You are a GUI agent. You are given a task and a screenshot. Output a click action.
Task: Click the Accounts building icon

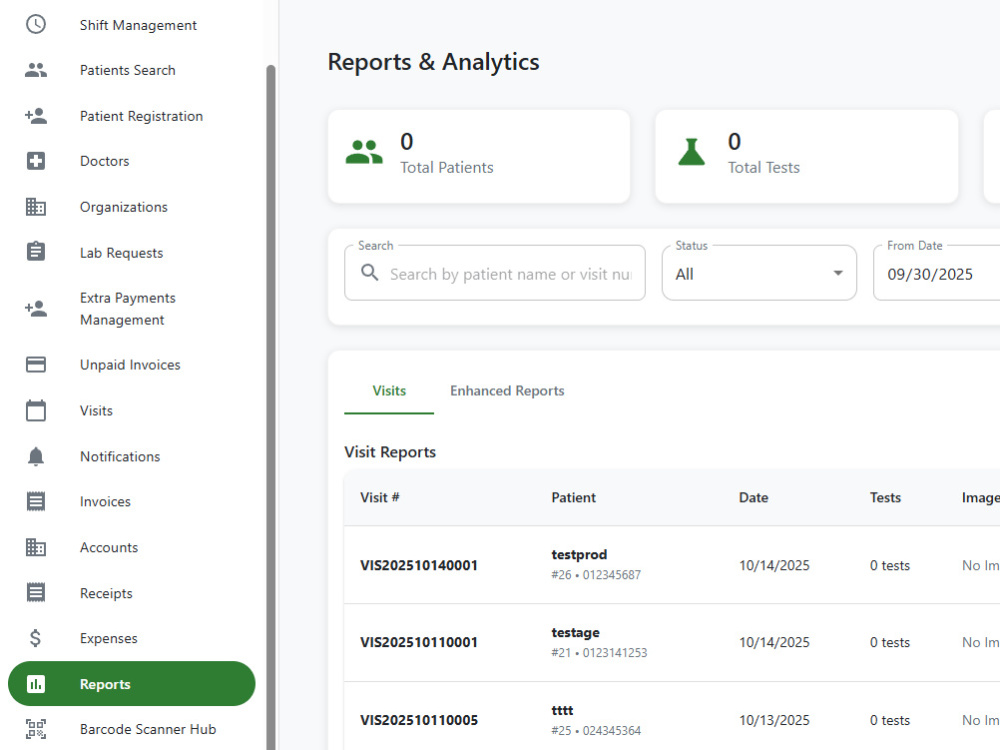tap(36, 547)
